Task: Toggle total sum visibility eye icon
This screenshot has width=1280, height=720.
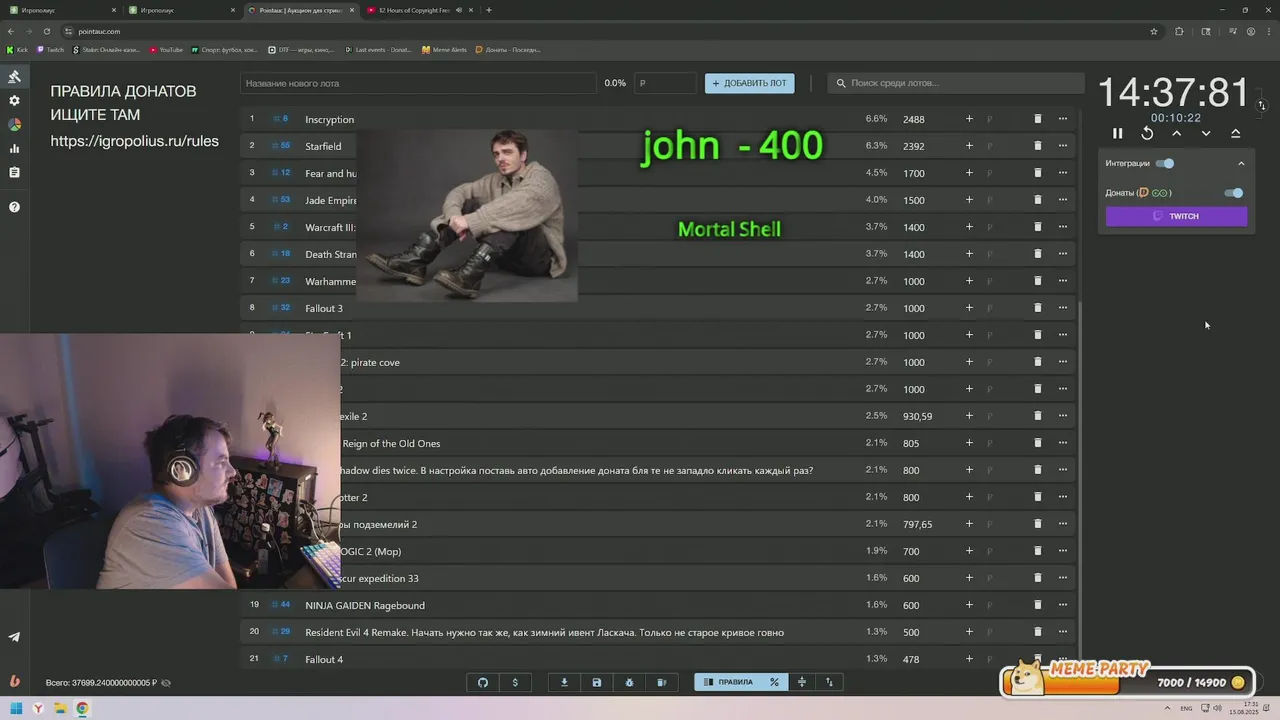Action: [166, 683]
